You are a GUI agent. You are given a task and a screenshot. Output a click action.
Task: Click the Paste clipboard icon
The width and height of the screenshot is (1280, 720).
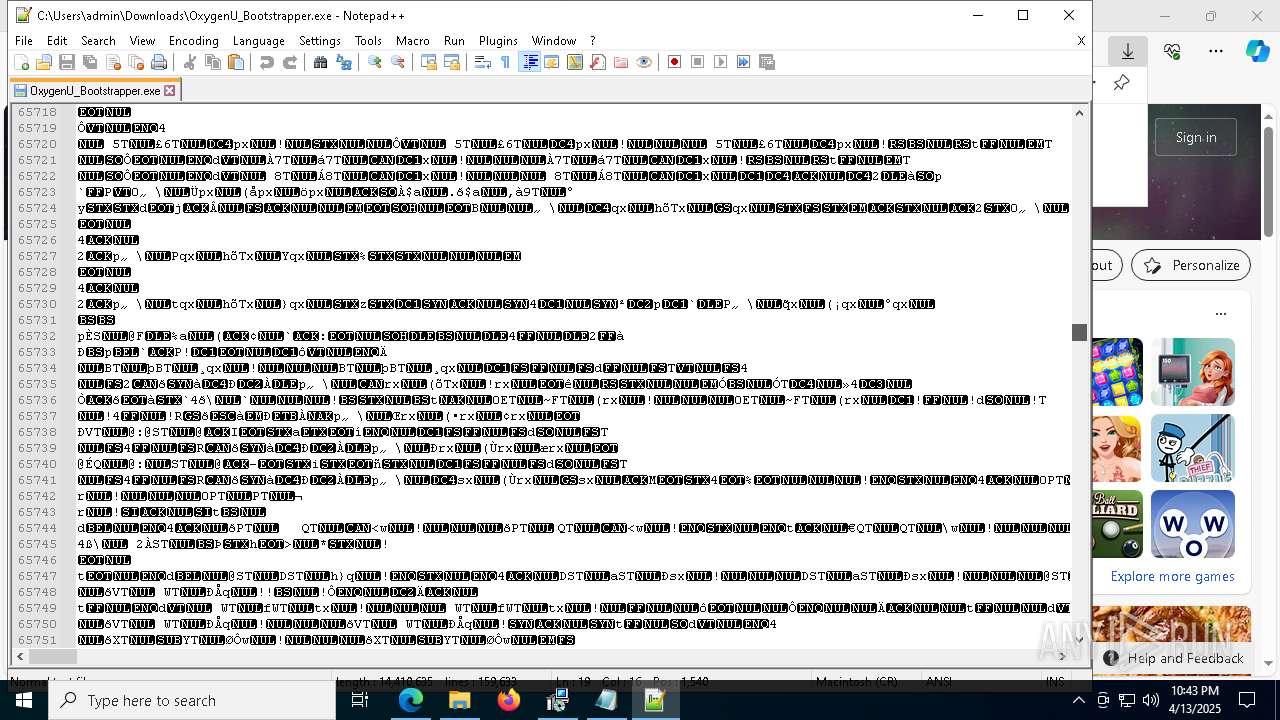tap(236, 62)
